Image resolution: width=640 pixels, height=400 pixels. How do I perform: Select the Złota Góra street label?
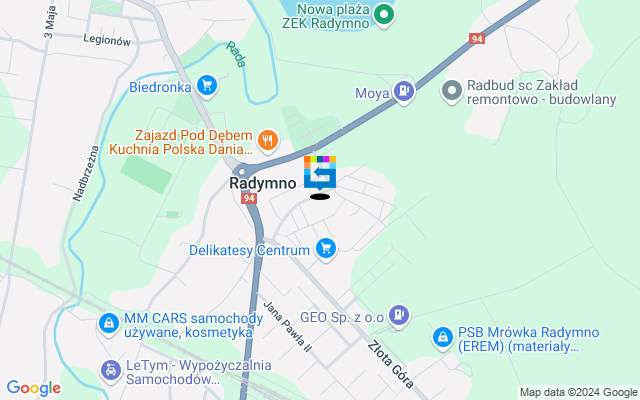click(391, 364)
